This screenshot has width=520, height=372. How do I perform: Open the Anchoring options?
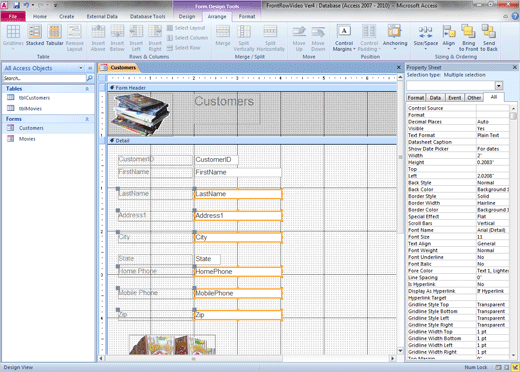pos(395,38)
